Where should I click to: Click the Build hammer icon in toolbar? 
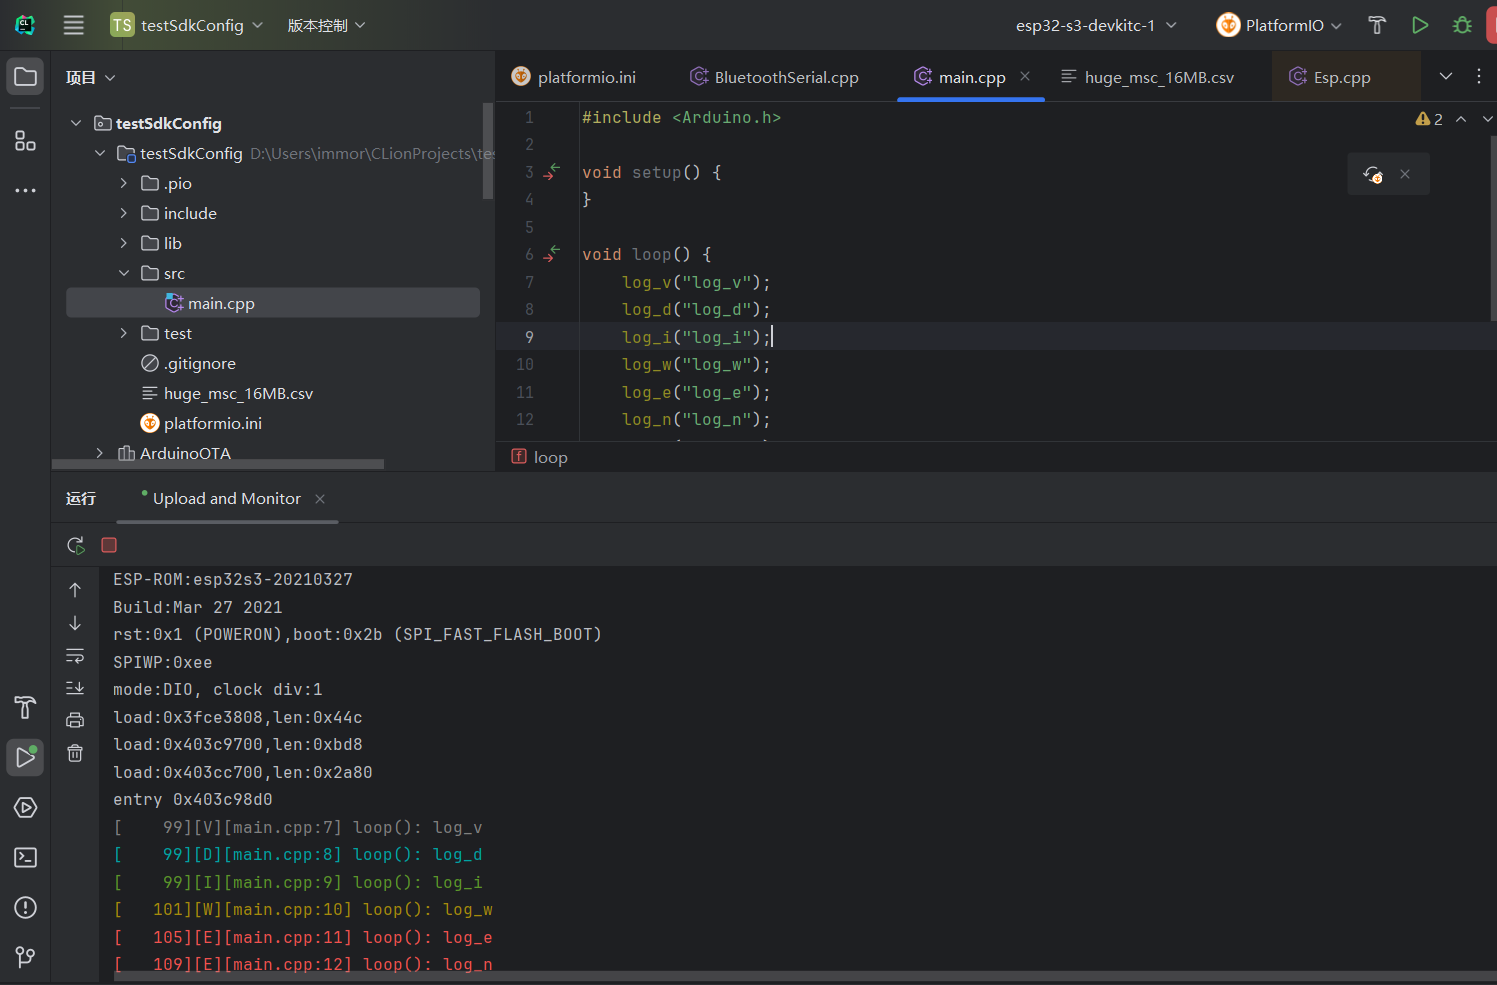(1377, 25)
